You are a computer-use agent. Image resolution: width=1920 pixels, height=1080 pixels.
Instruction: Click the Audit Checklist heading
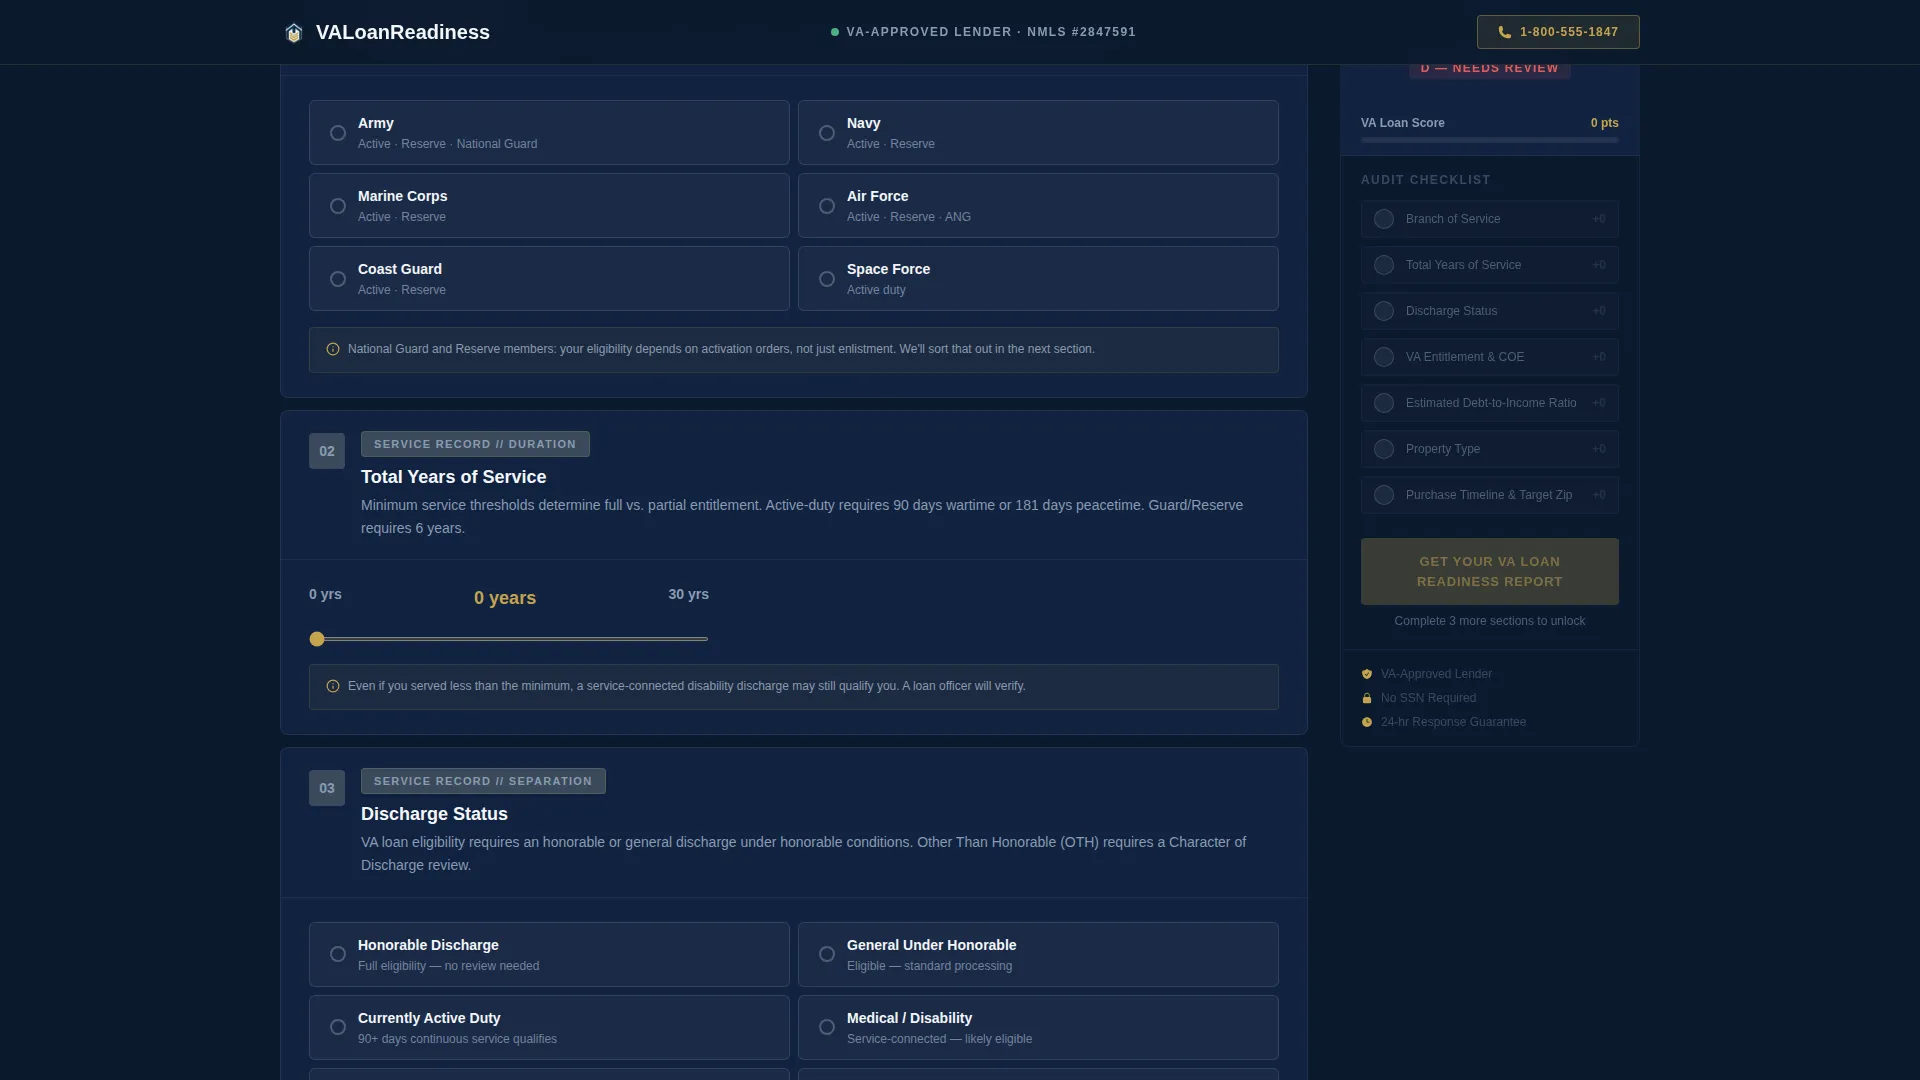1425,181
